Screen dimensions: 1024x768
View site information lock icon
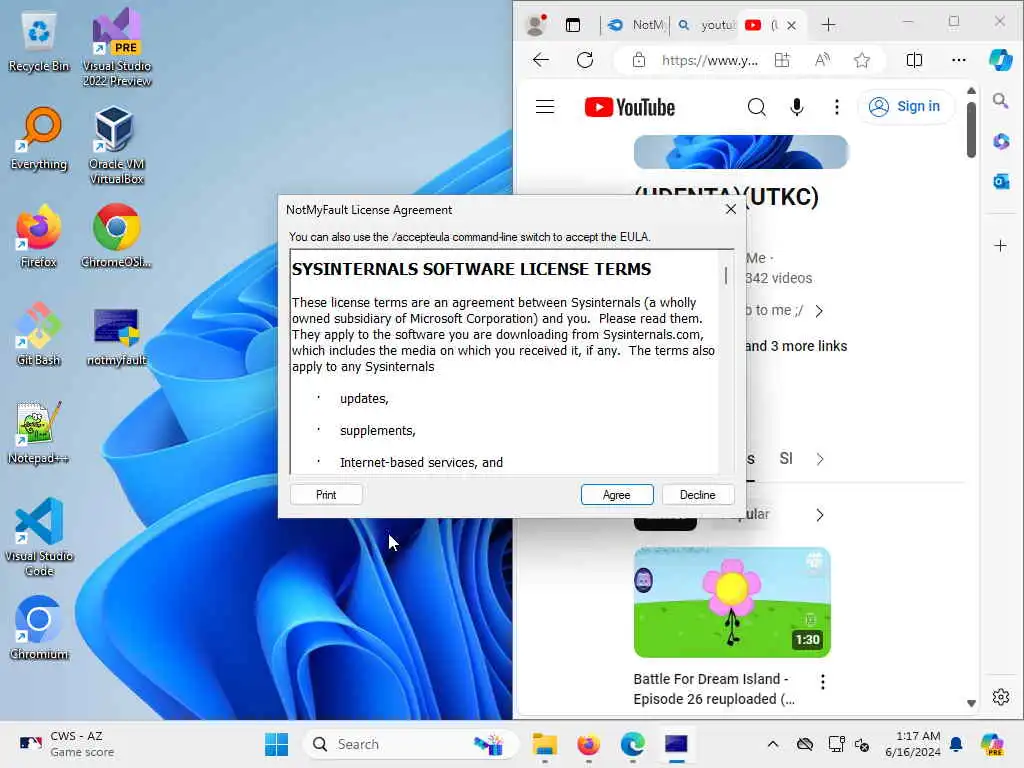(x=639, y=60)
